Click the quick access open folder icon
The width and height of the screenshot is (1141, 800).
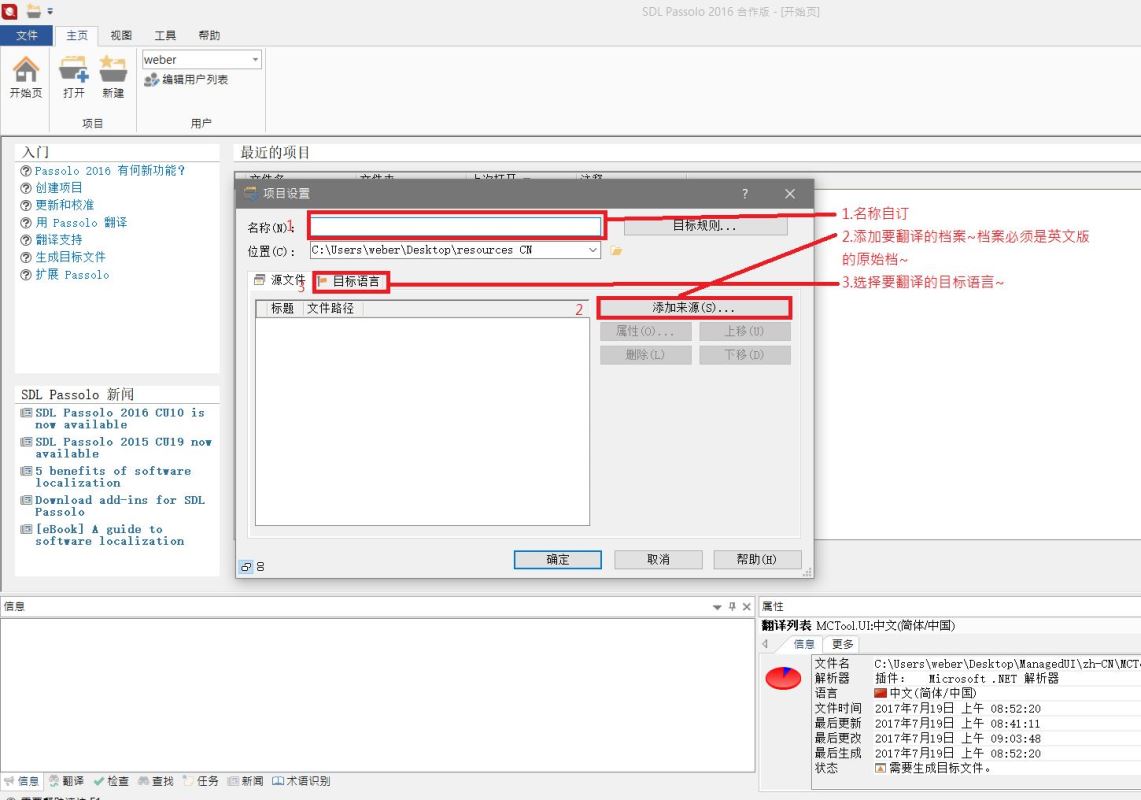click(33, 10)
